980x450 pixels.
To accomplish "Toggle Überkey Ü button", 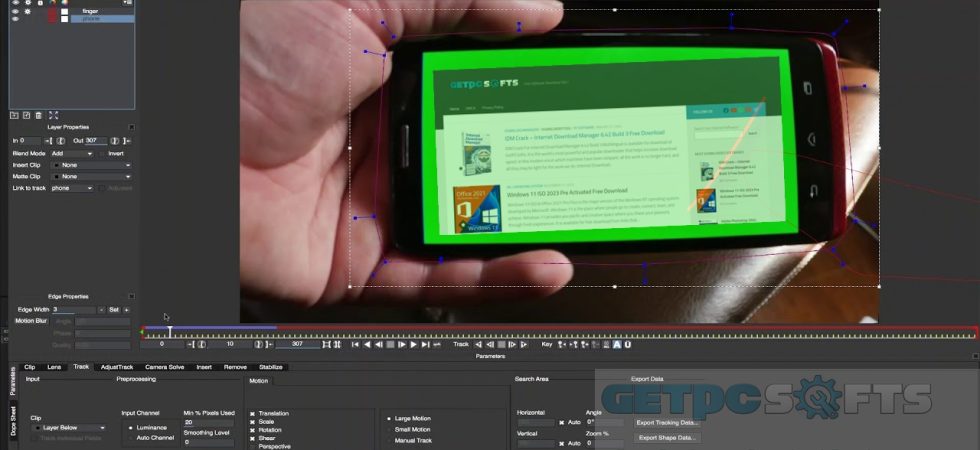I will pos(628,344).
